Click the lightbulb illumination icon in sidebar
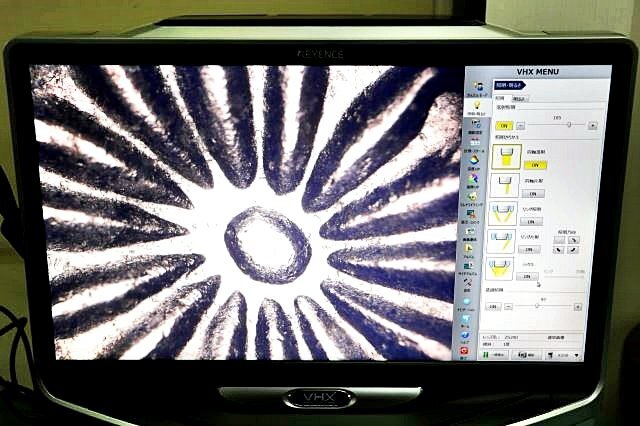The width and height of the screenshot is (640, 426). 477,104
